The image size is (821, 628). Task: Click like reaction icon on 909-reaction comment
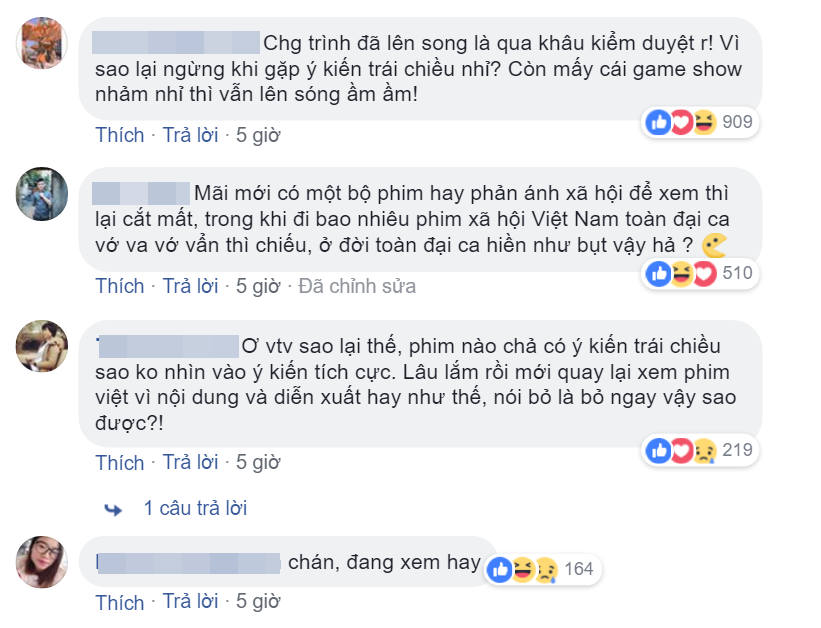tap(659, 123)
